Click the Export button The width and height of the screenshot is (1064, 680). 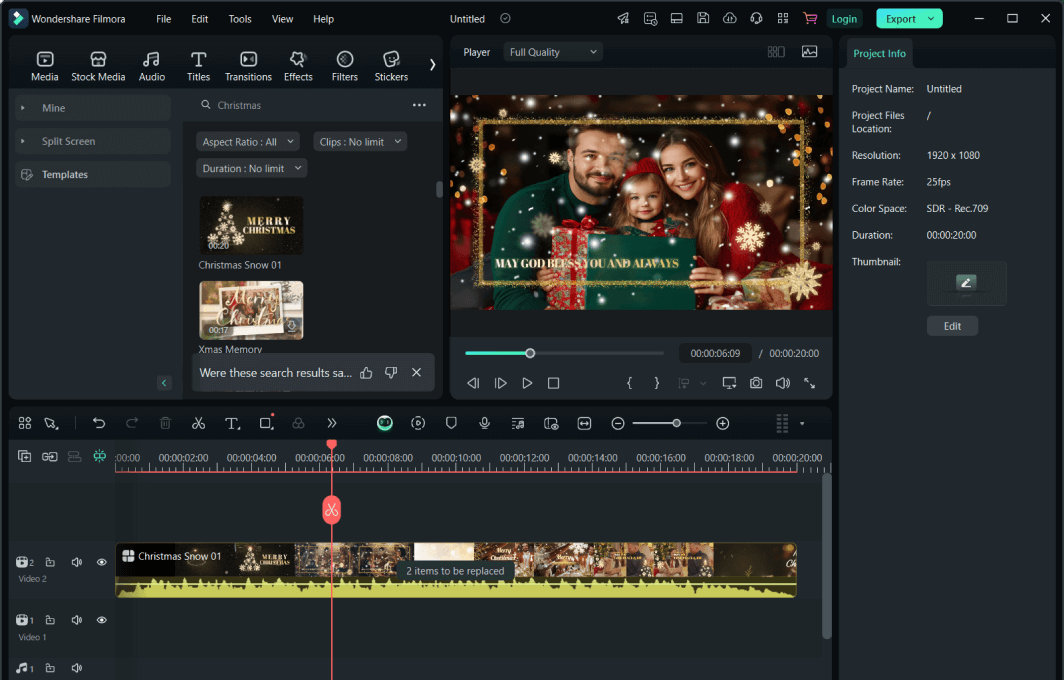coord(900,19)
